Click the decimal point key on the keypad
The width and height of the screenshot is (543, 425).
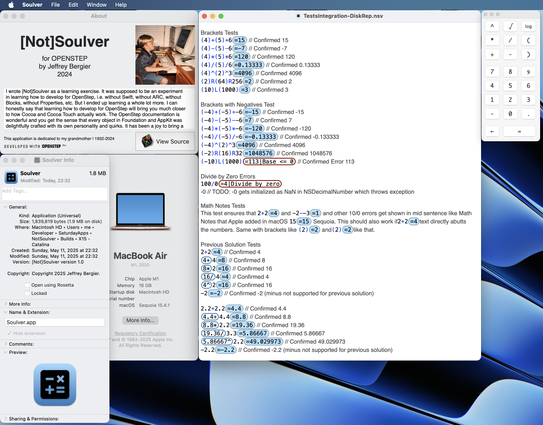pos(528,114)
